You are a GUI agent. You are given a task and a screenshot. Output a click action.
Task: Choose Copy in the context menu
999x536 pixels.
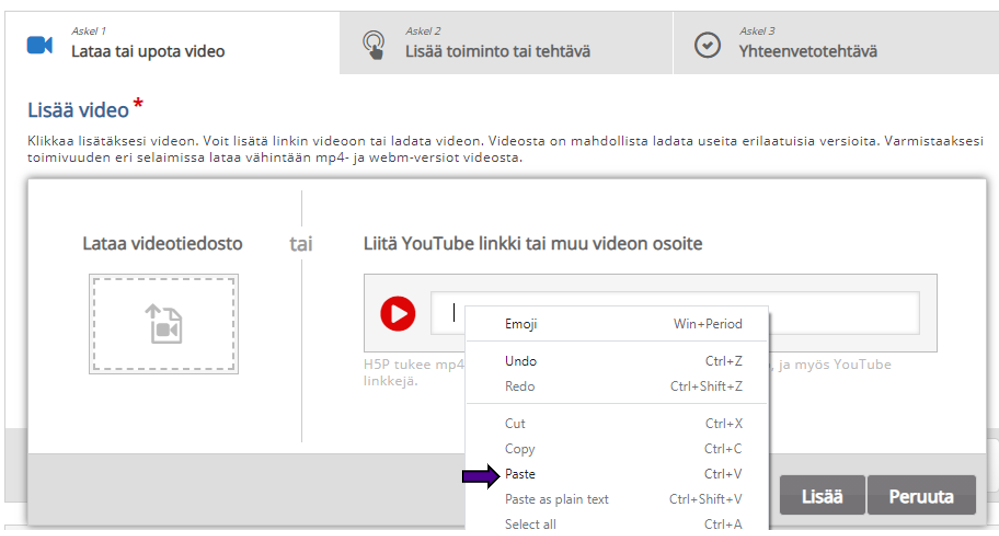[x=519, y=449]
